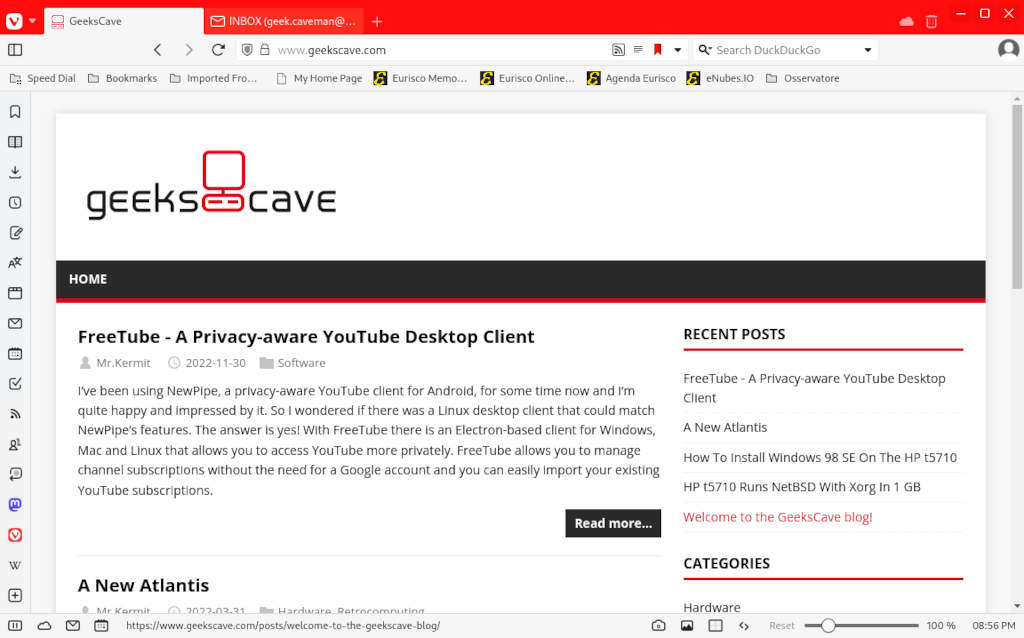Open the Tasks panel

pos(15,384)
